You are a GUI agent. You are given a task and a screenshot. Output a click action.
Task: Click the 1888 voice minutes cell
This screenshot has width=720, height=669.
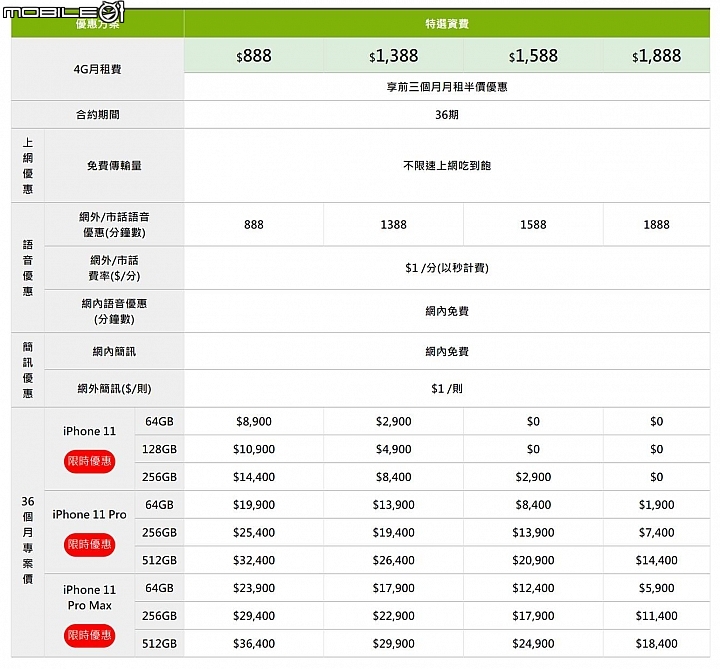pos(656,225)
